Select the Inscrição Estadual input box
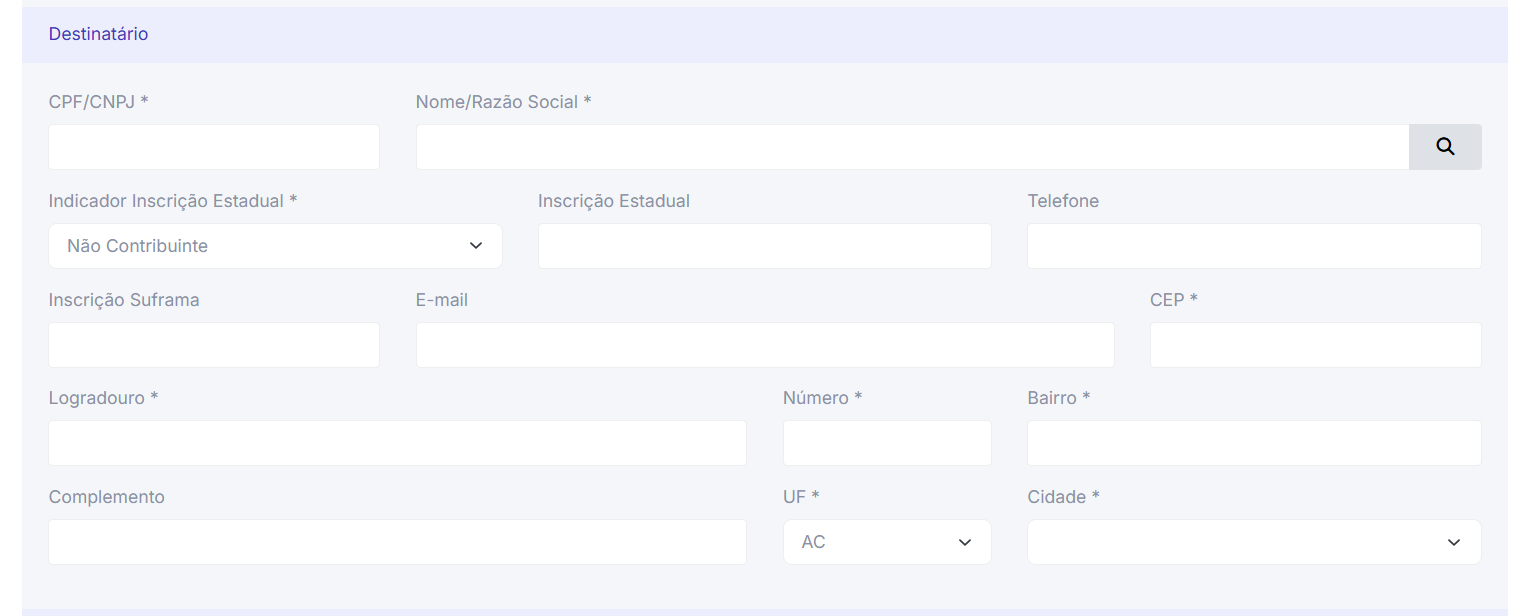 764,246
